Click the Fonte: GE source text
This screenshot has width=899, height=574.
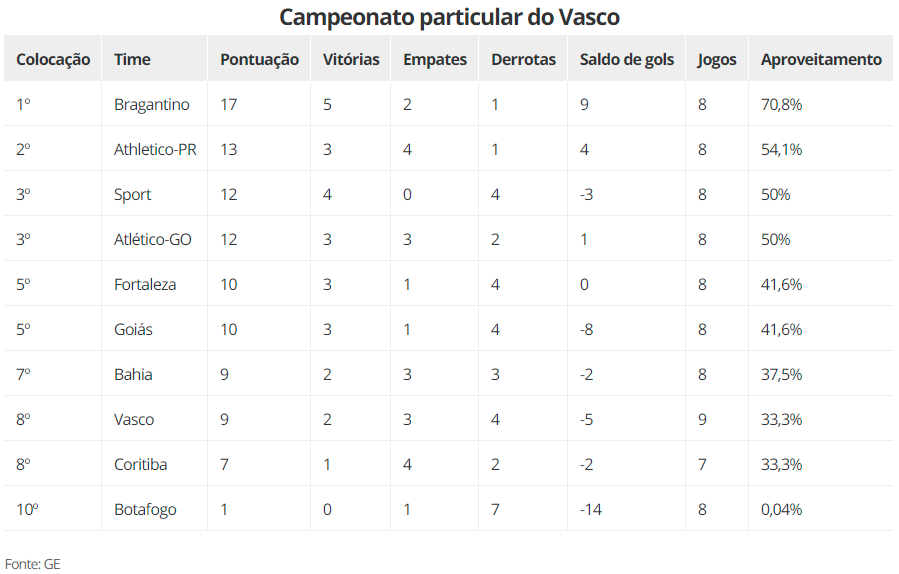click(33, 563)
